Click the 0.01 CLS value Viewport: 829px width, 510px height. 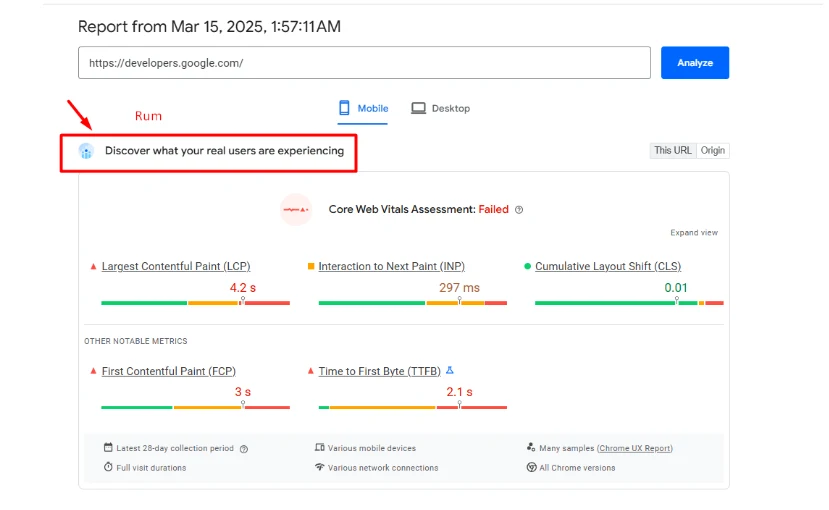(x=676, y=288)
